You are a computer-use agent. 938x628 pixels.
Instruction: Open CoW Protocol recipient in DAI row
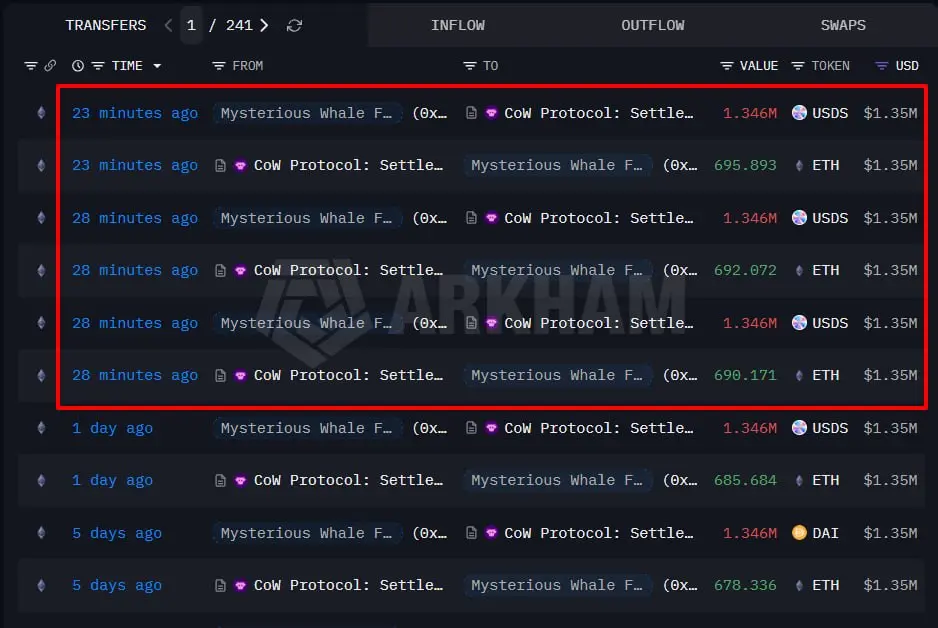pyautogui.click(x=599, y=533)
